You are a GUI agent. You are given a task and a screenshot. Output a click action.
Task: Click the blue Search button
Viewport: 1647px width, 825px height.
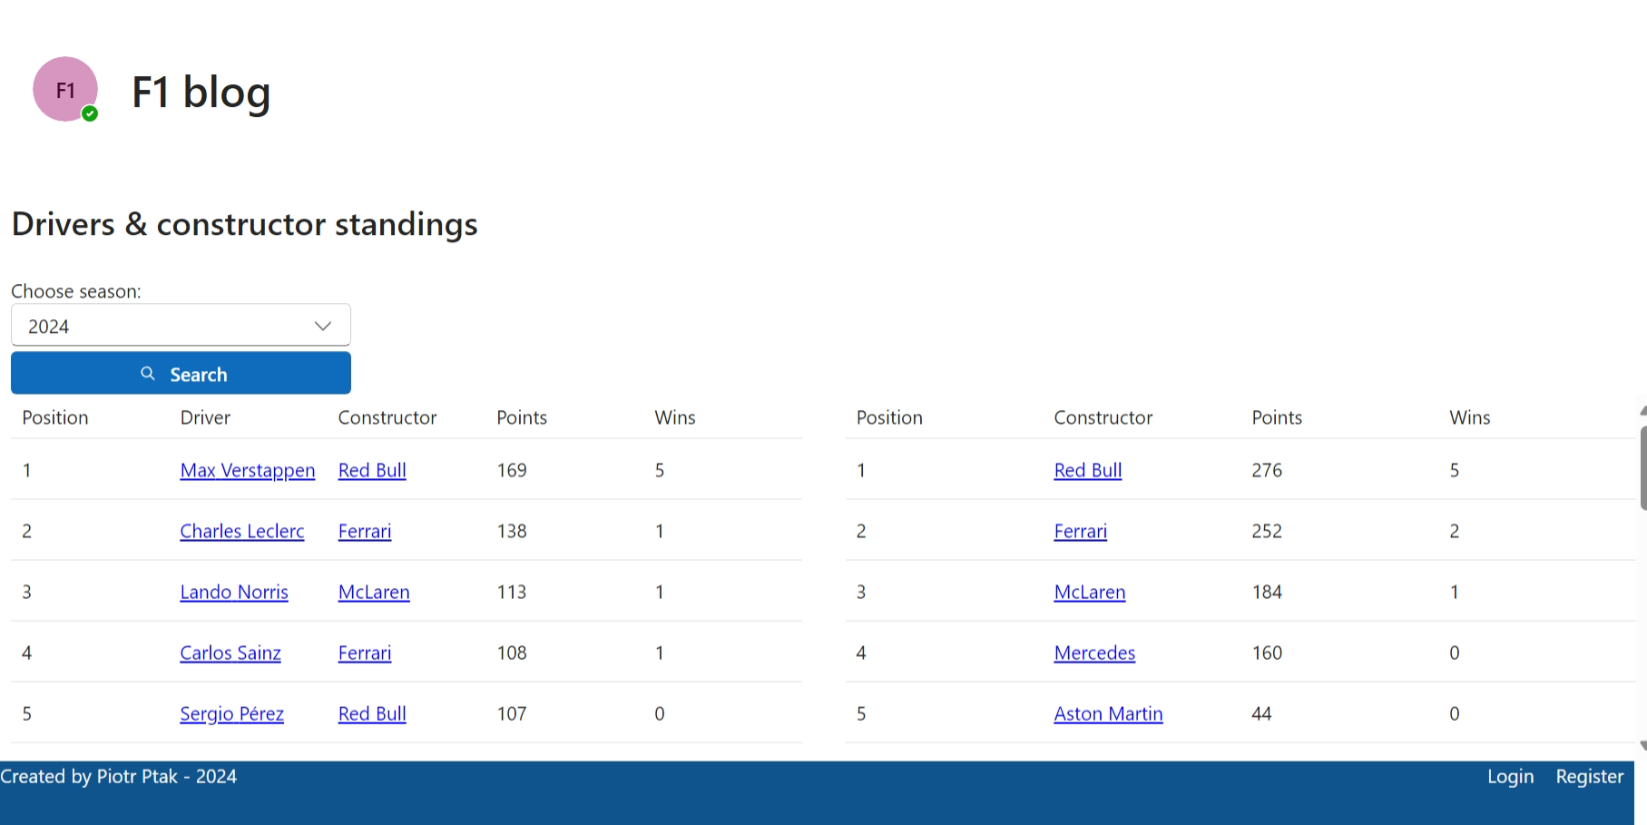click(x=181, y=373)
